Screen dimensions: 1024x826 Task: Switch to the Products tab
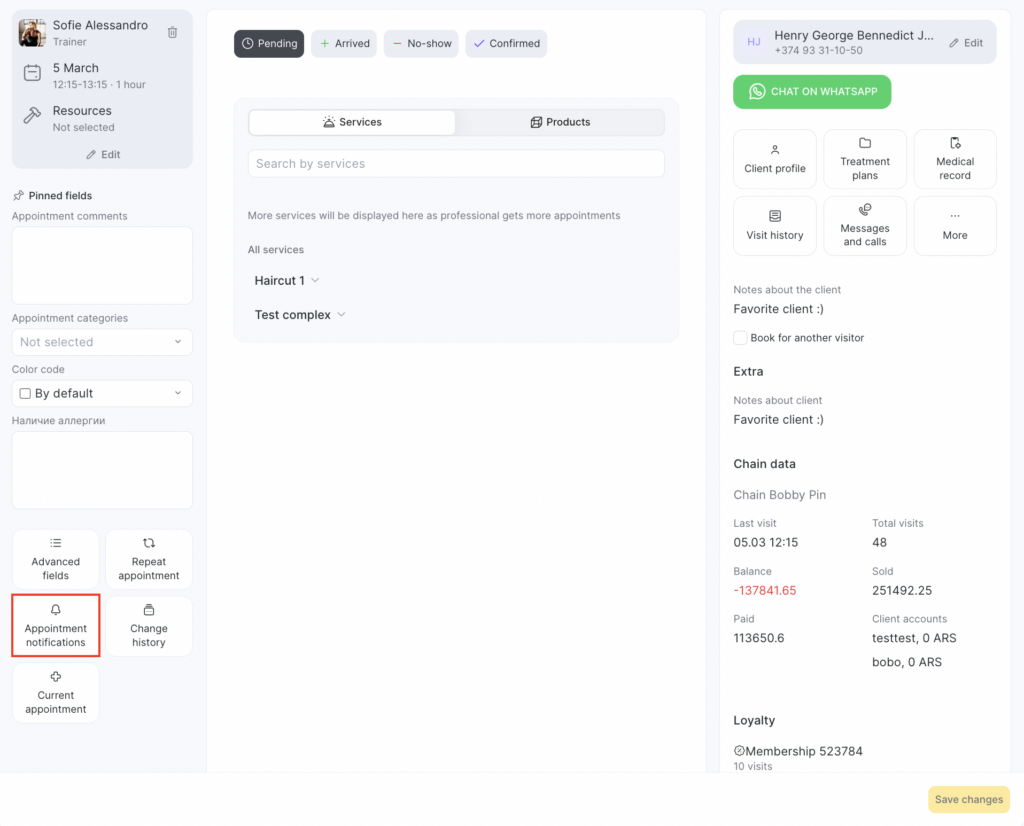pyautogui.click(x=560, y=122)
